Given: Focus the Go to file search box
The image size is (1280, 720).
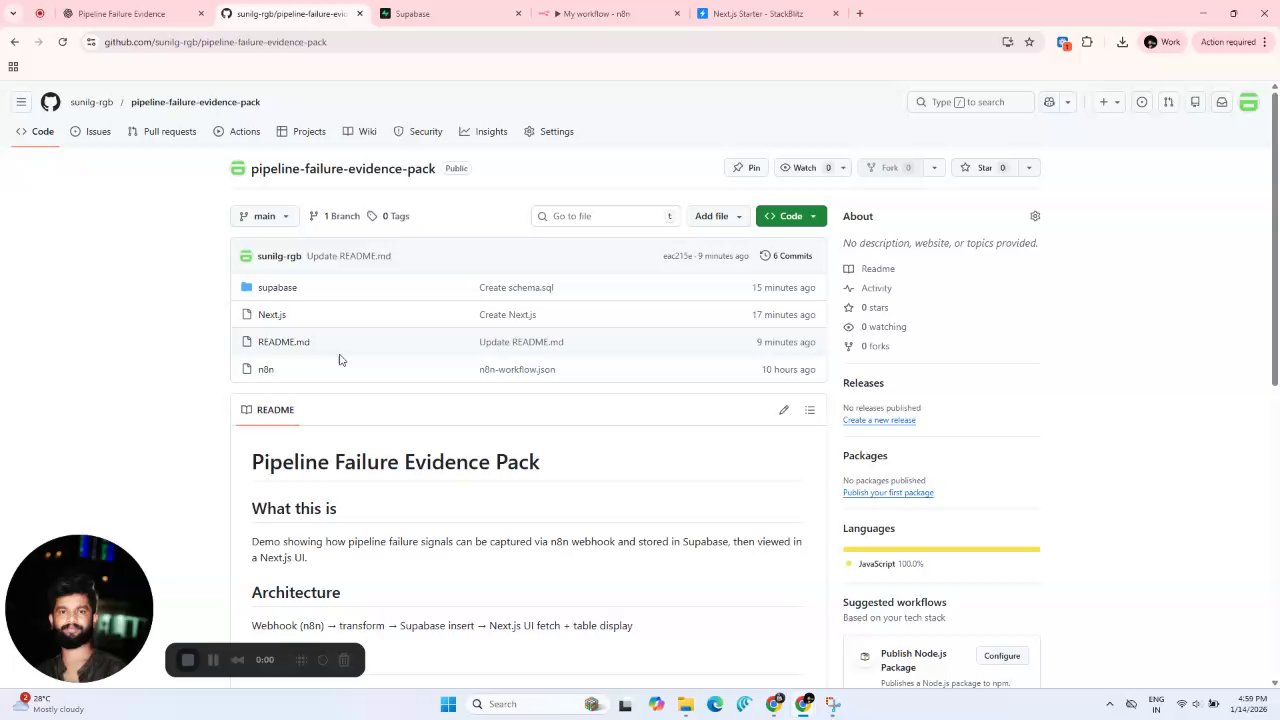Looking at the screenshot, I should (606, 216).
